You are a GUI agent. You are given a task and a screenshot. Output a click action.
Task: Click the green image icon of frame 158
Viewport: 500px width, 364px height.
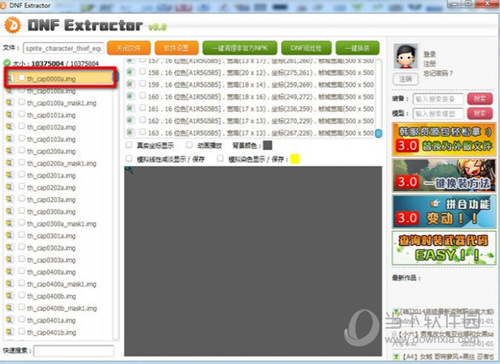(130, 72)
